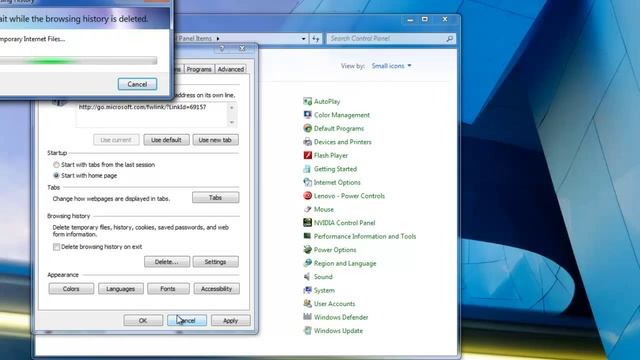This screenshot has width=640, height=360.
Task: Click the Tabs settings button
Action: tap(216, 198)
